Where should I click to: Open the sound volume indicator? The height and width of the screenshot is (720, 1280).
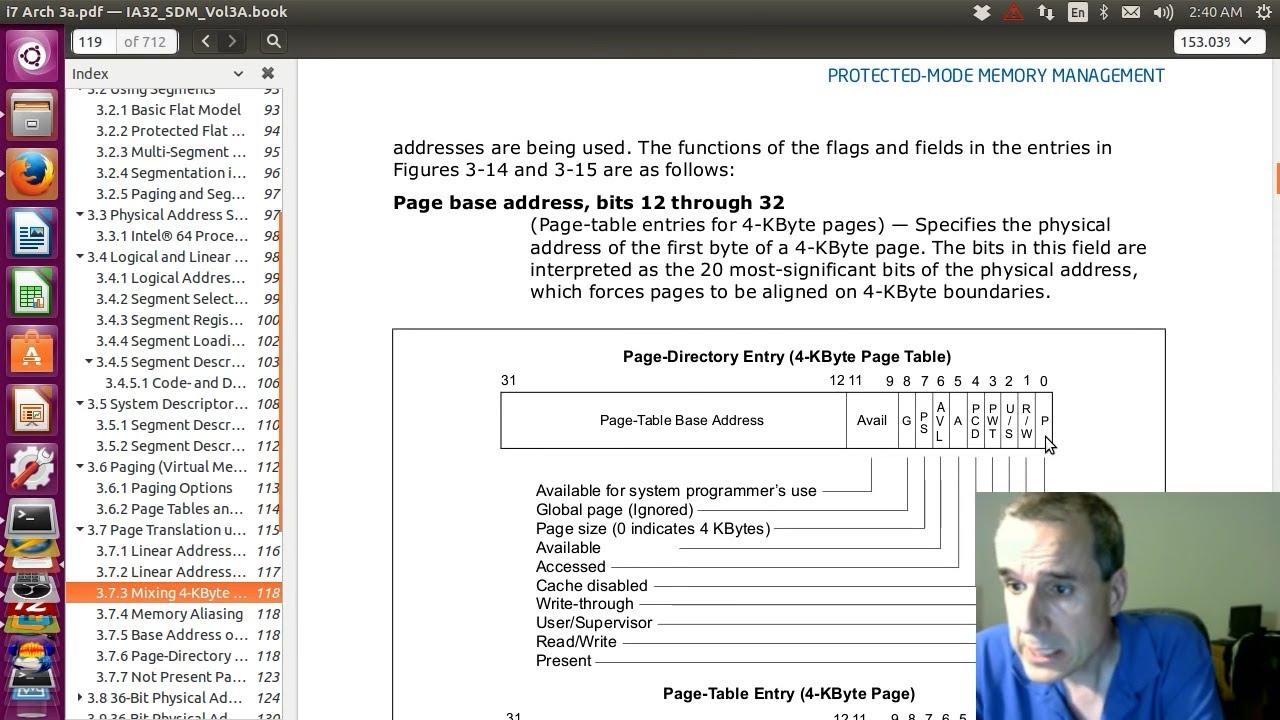tap(1163, 12)
